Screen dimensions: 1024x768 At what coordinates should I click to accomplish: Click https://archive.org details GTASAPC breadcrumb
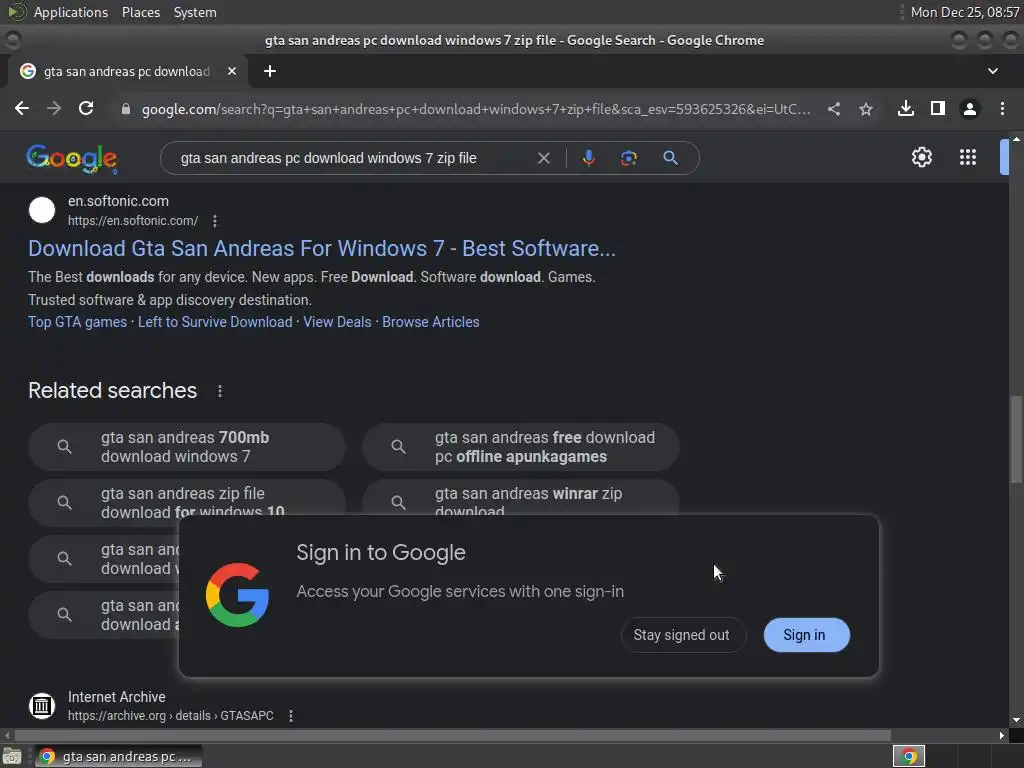[170, 716]
